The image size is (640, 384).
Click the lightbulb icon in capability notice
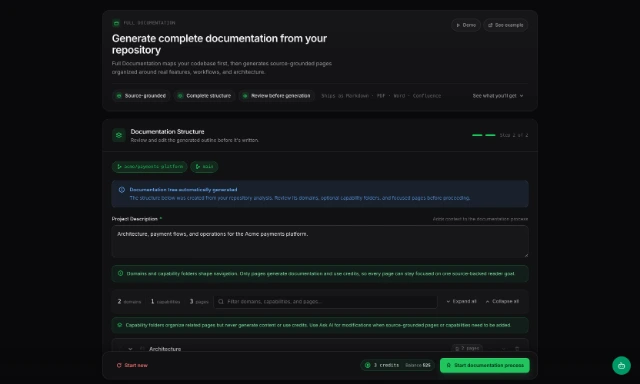tap(120, 325)
